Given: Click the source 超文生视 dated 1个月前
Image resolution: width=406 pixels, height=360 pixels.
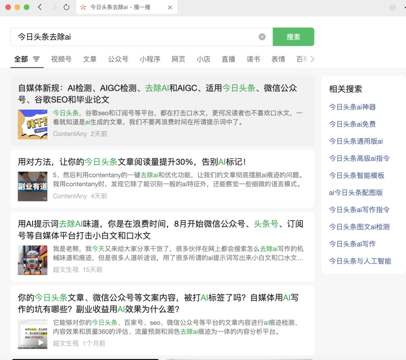Looking at the screenshot, I should coord(66,343).
